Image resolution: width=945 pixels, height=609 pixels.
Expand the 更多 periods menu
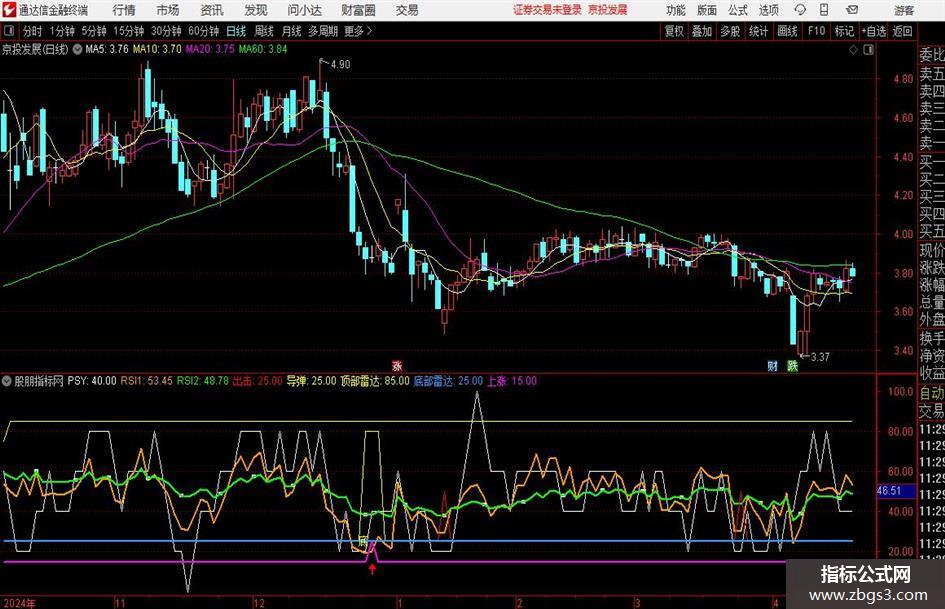pyautogui.click(x=359, y=31)
